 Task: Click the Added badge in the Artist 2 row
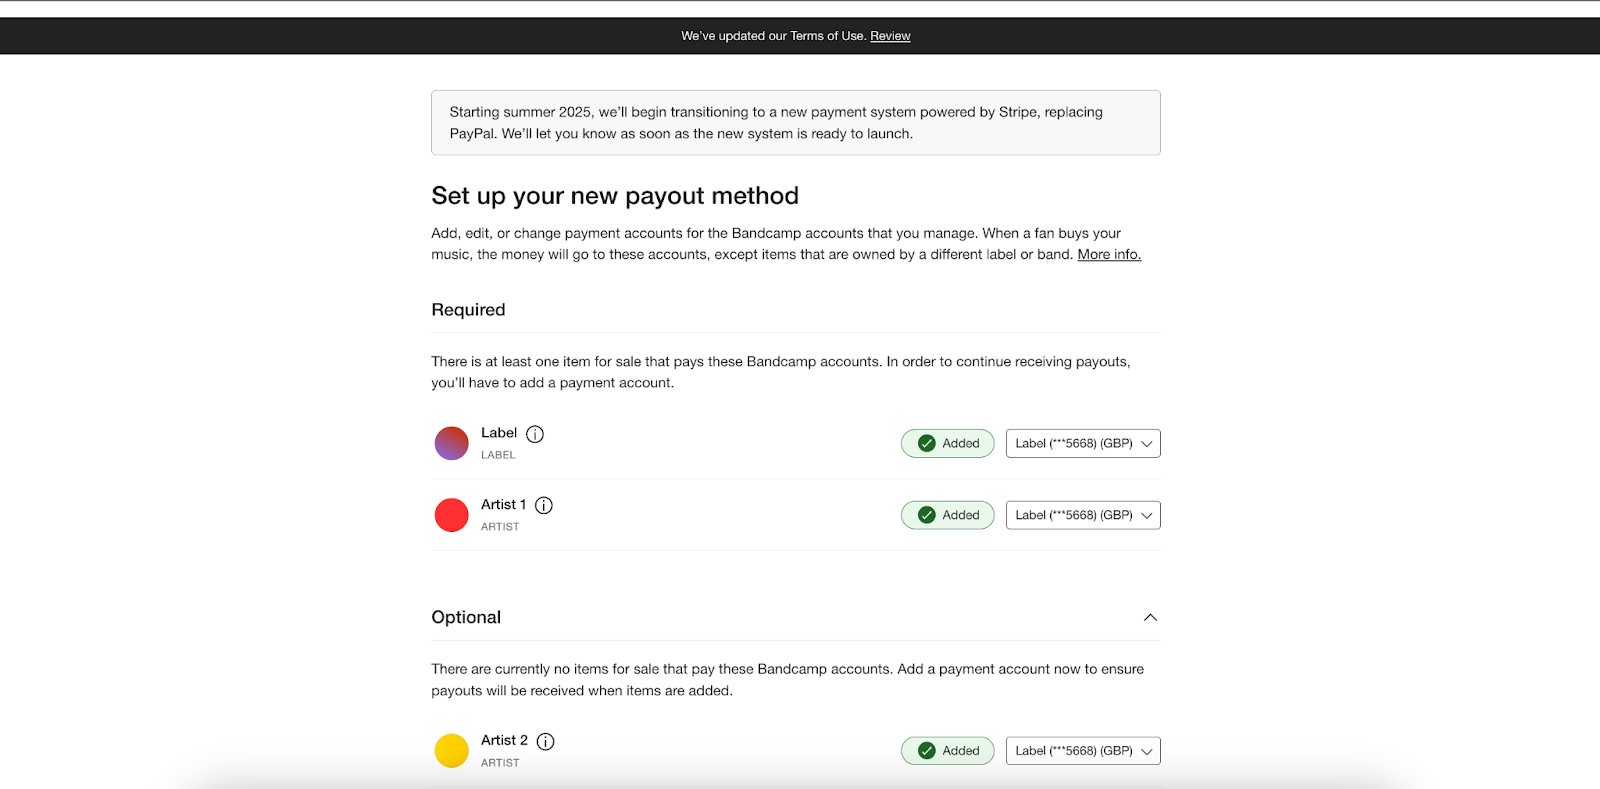(948, 751)
